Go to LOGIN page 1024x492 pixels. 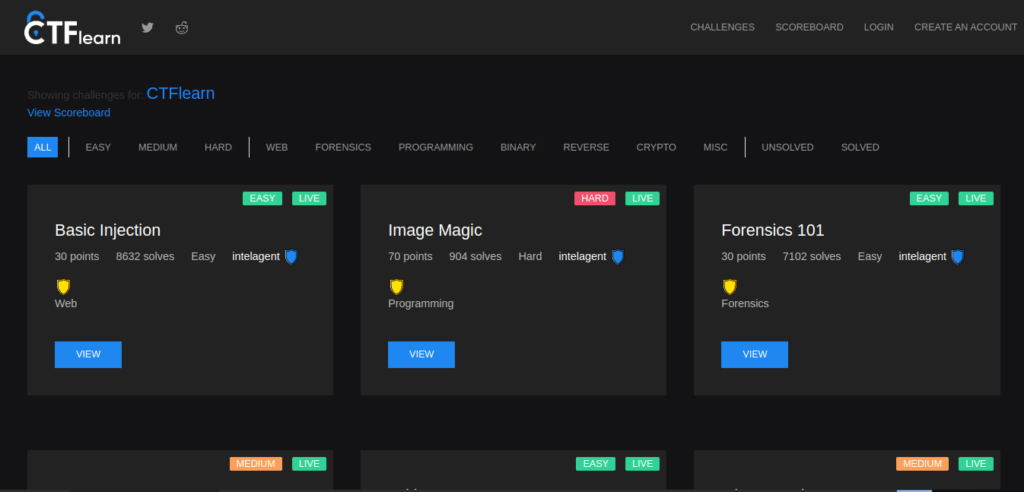pyautogui.click(x=878, y=27)
